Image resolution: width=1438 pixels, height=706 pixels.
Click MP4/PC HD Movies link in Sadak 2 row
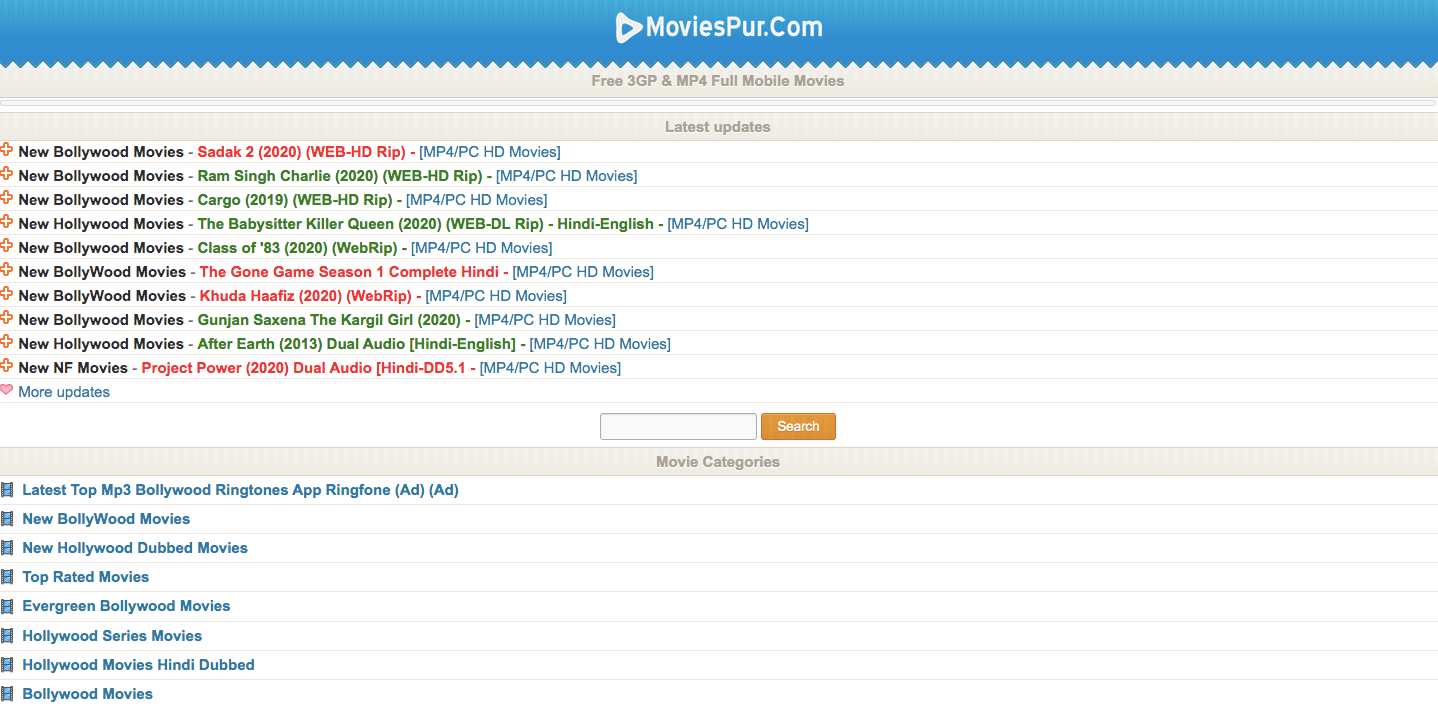(490, 152)
